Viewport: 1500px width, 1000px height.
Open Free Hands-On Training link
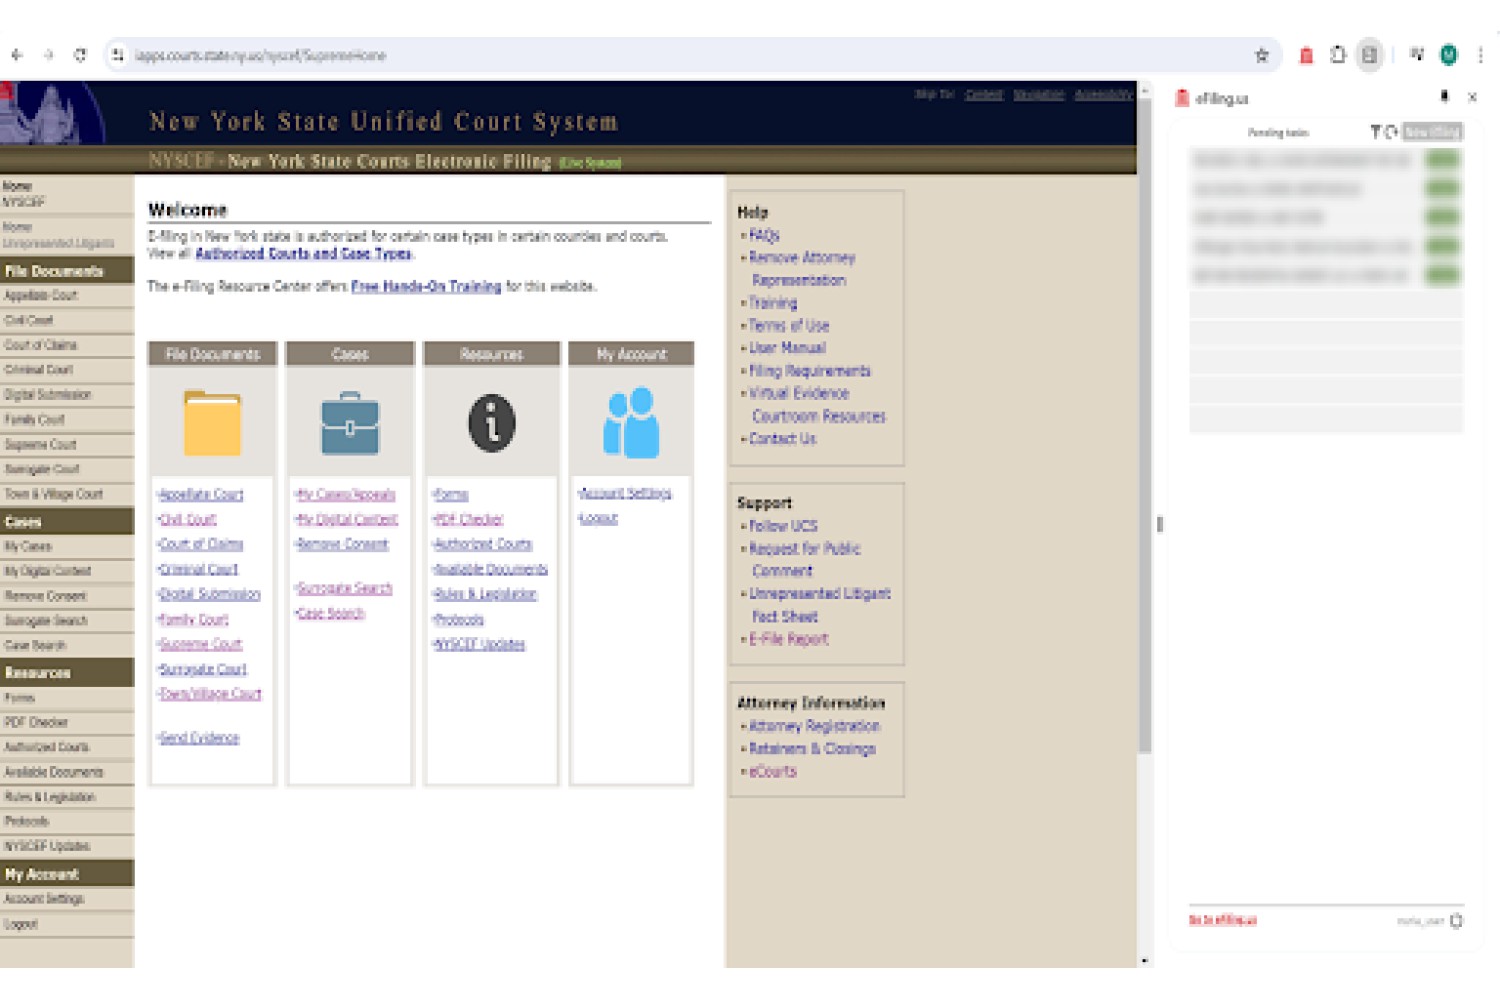(426, 286)
